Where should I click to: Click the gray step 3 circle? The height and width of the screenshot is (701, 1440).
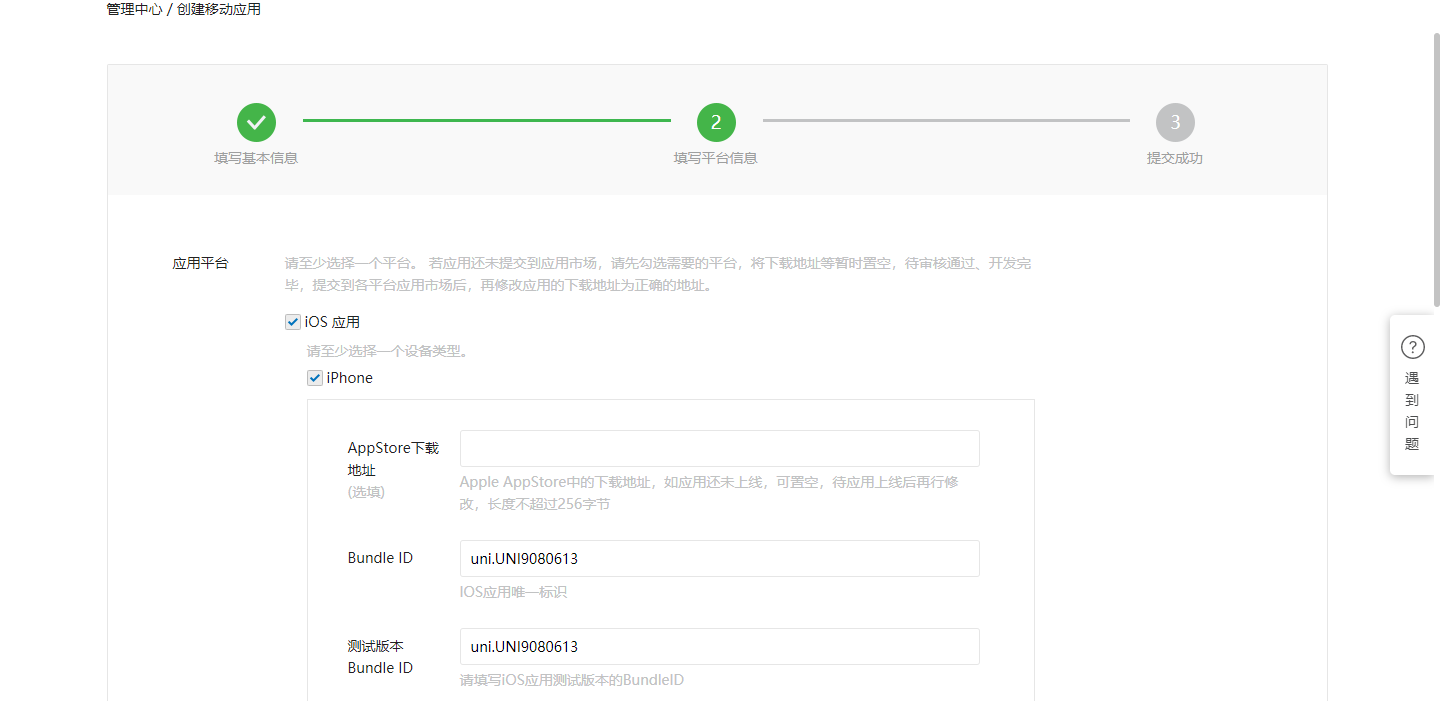1175,122
